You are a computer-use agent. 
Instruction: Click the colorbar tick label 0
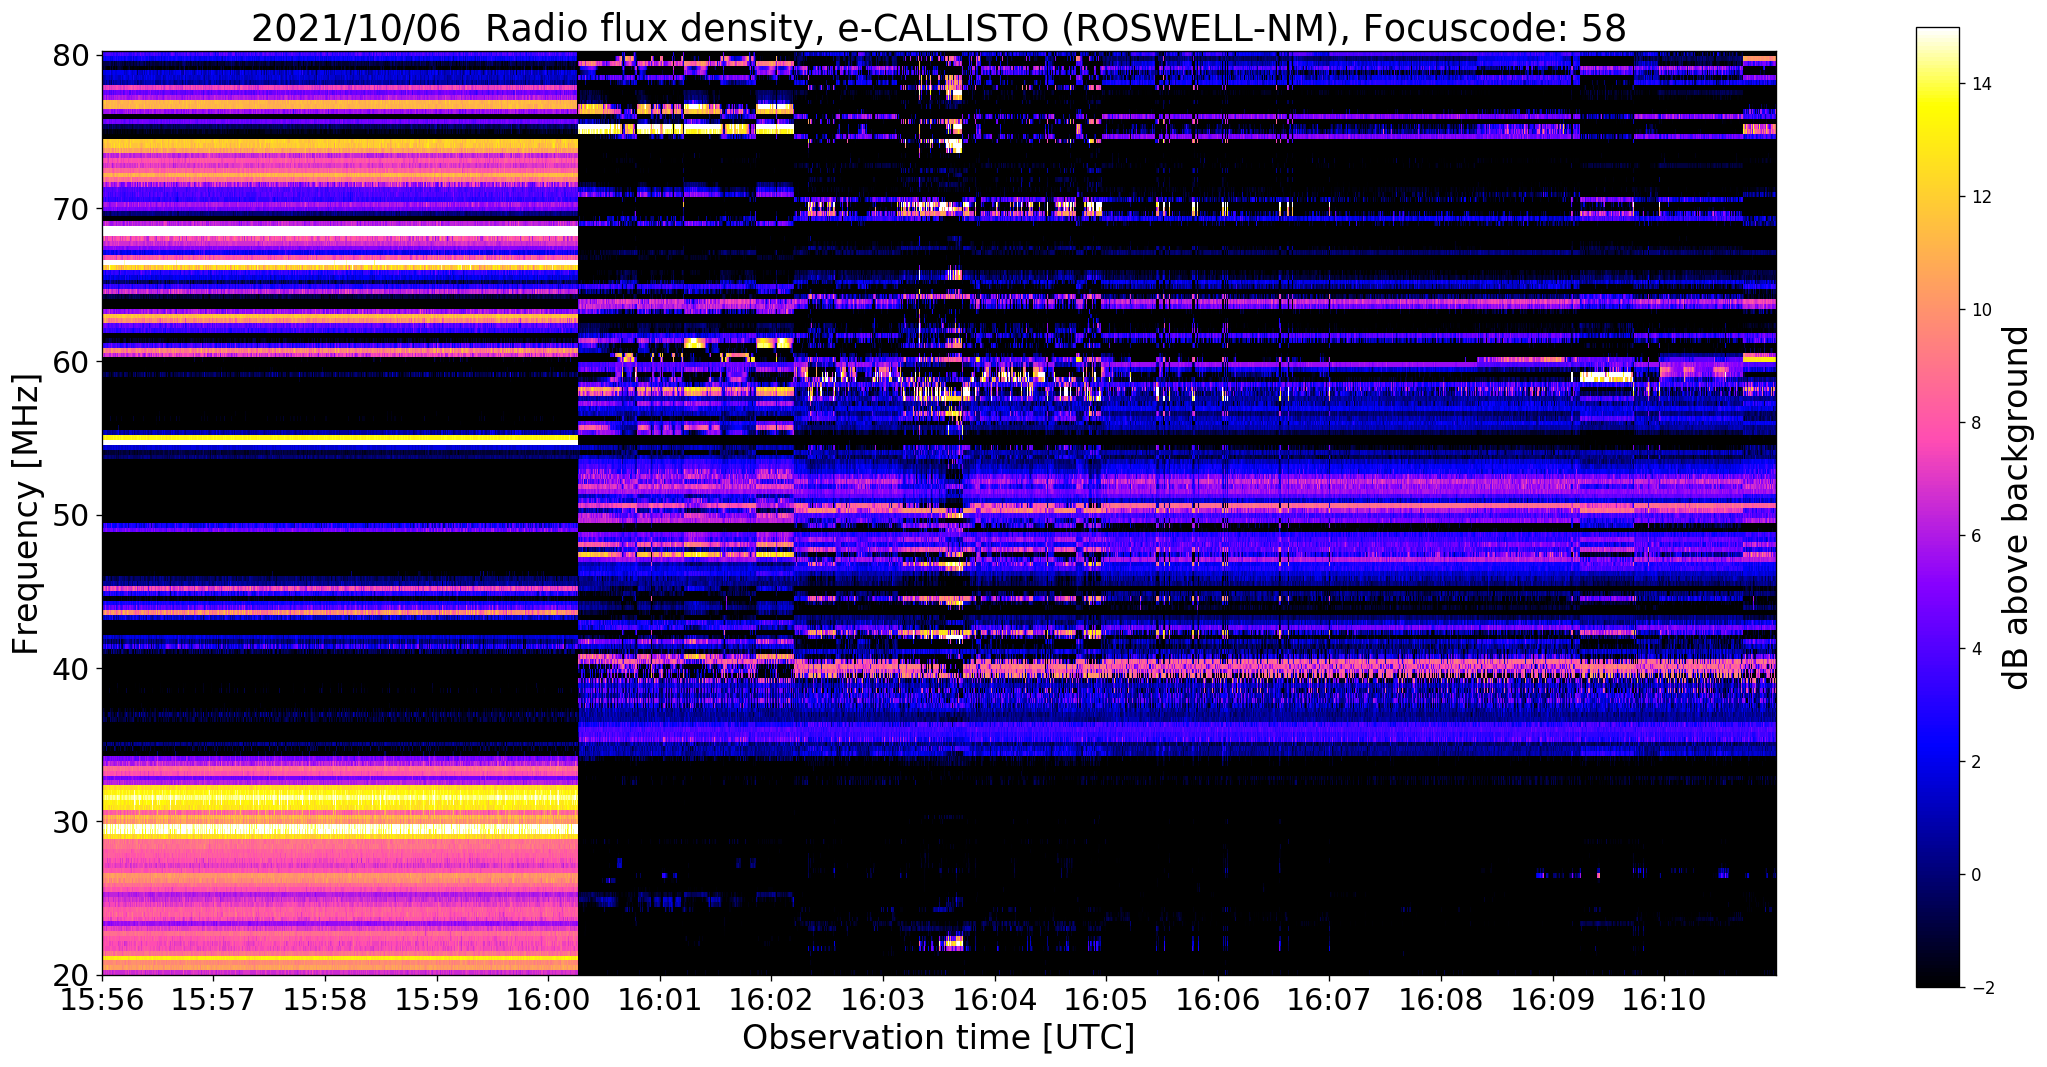pyautogui.click(x=1975, y=875)
